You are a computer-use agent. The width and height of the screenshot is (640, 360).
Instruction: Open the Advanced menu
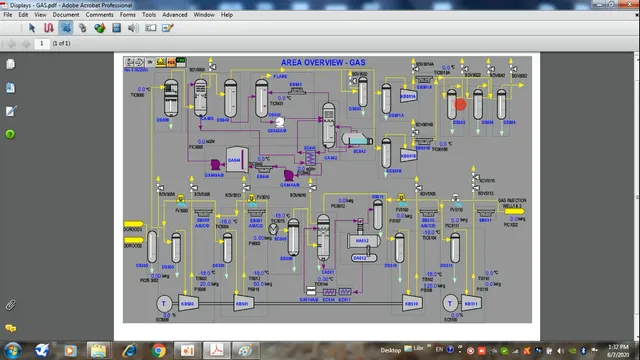(x=175, y=15)
